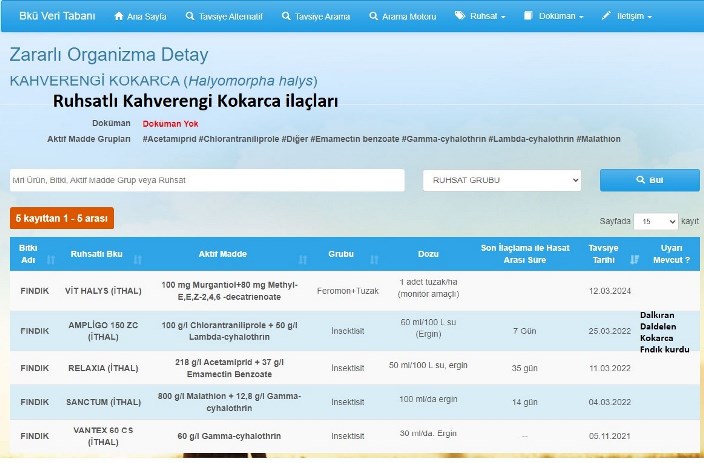Open the Bkü Veri Tabanı brand link
The image size is (704, 463).
pos(53,17)
